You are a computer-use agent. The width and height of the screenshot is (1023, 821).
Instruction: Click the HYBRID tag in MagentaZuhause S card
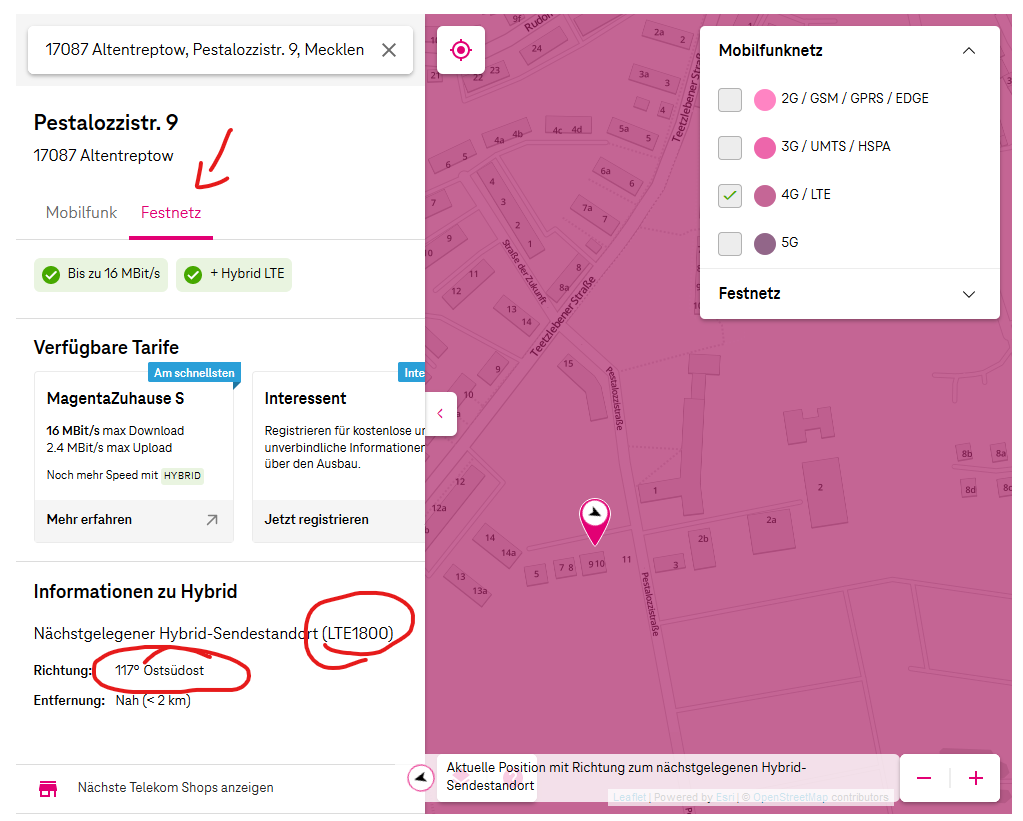pyautogui.click(x=183, y=476)
